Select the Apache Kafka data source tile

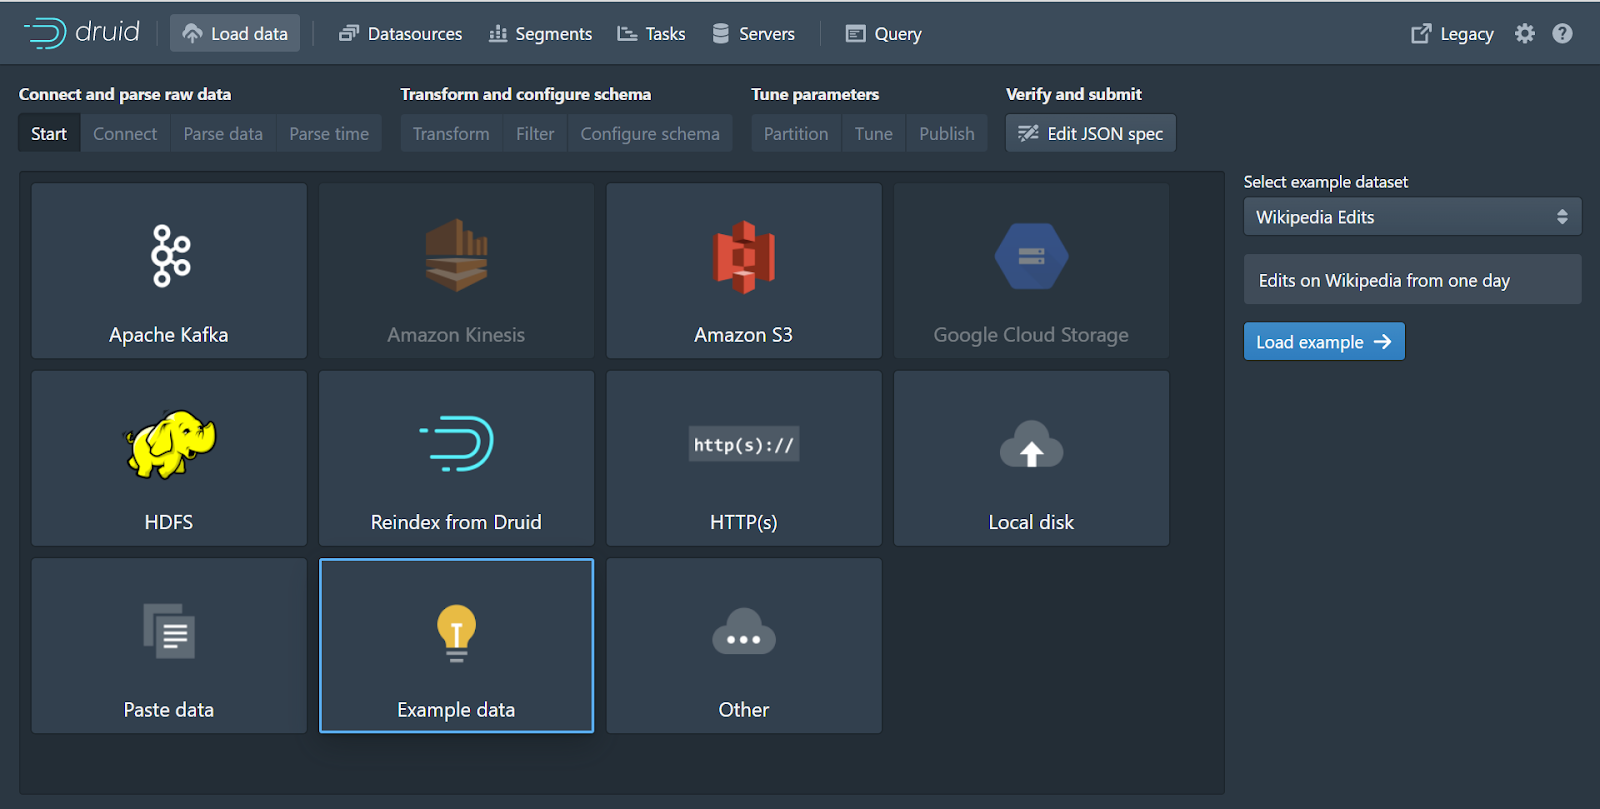pos(169,270)
